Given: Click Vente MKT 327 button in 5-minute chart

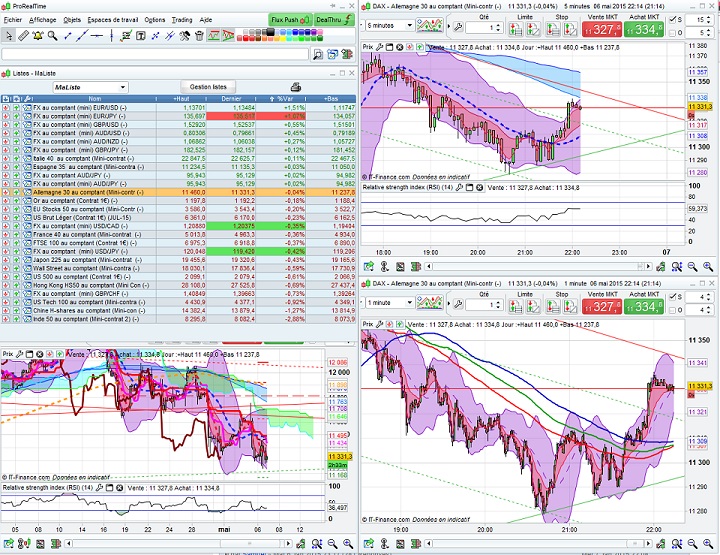Looking at the screenshot, I should pos(602,29).
